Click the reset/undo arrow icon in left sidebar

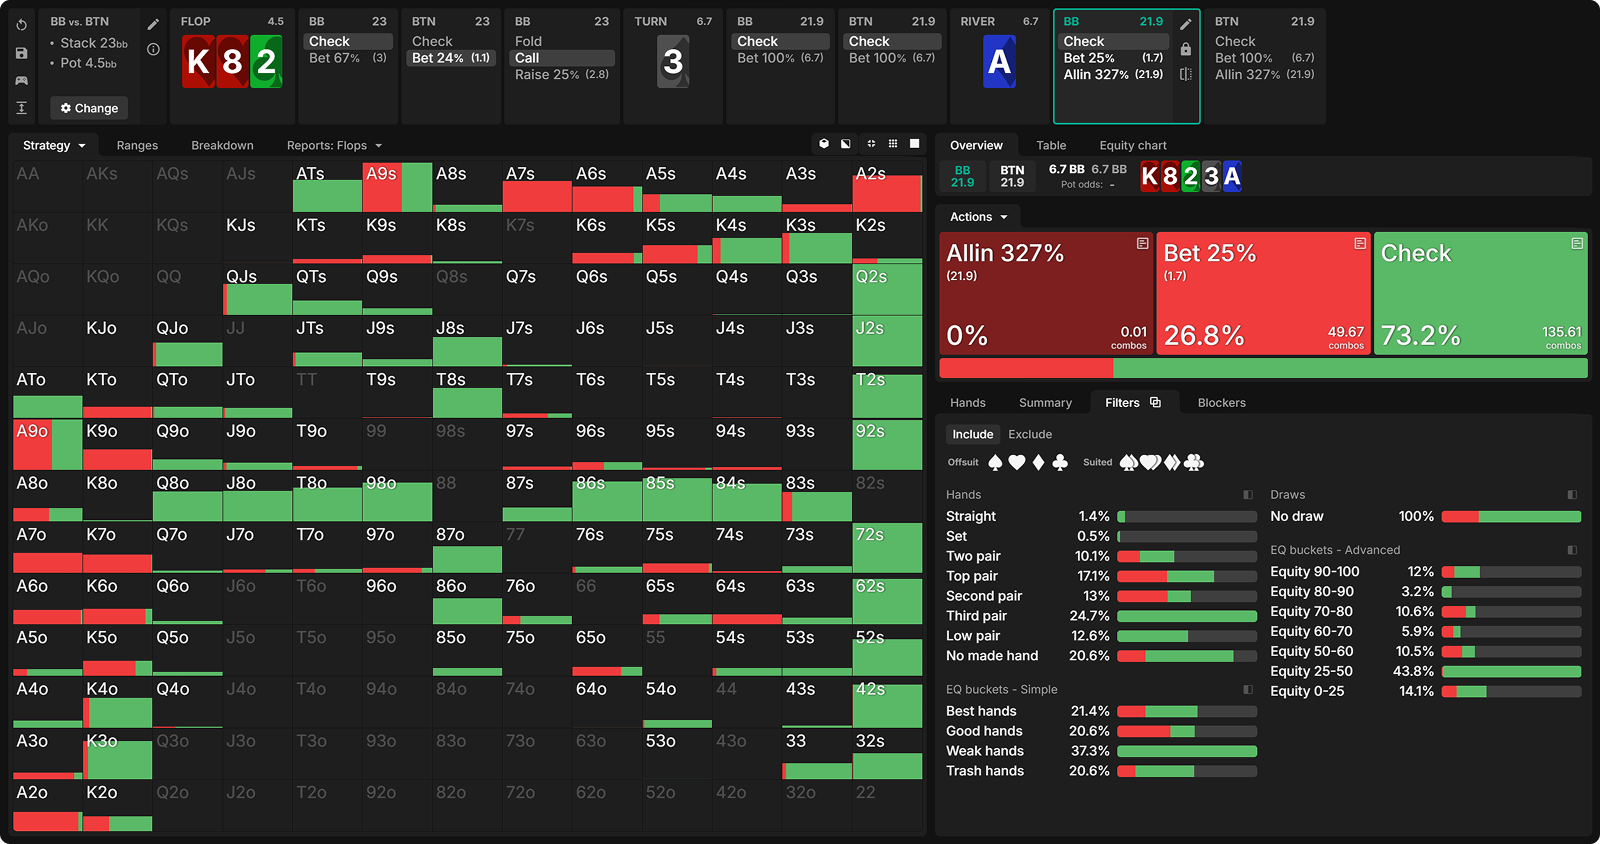pyautogui.click(x=22, y=25)
